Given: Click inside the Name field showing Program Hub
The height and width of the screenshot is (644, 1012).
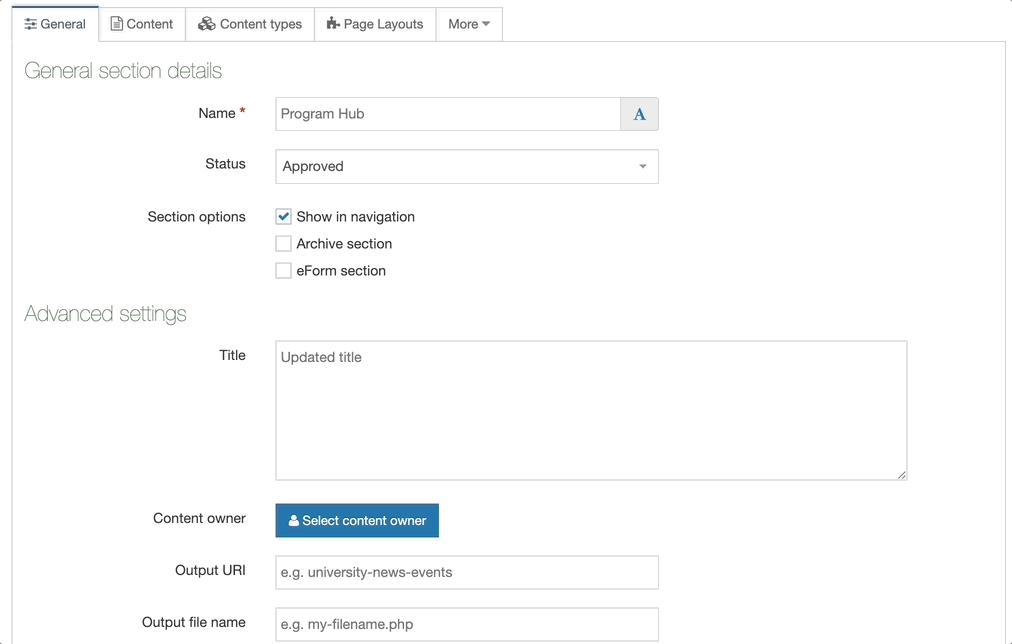Looking at the screenshot, I should click(447, 113).
